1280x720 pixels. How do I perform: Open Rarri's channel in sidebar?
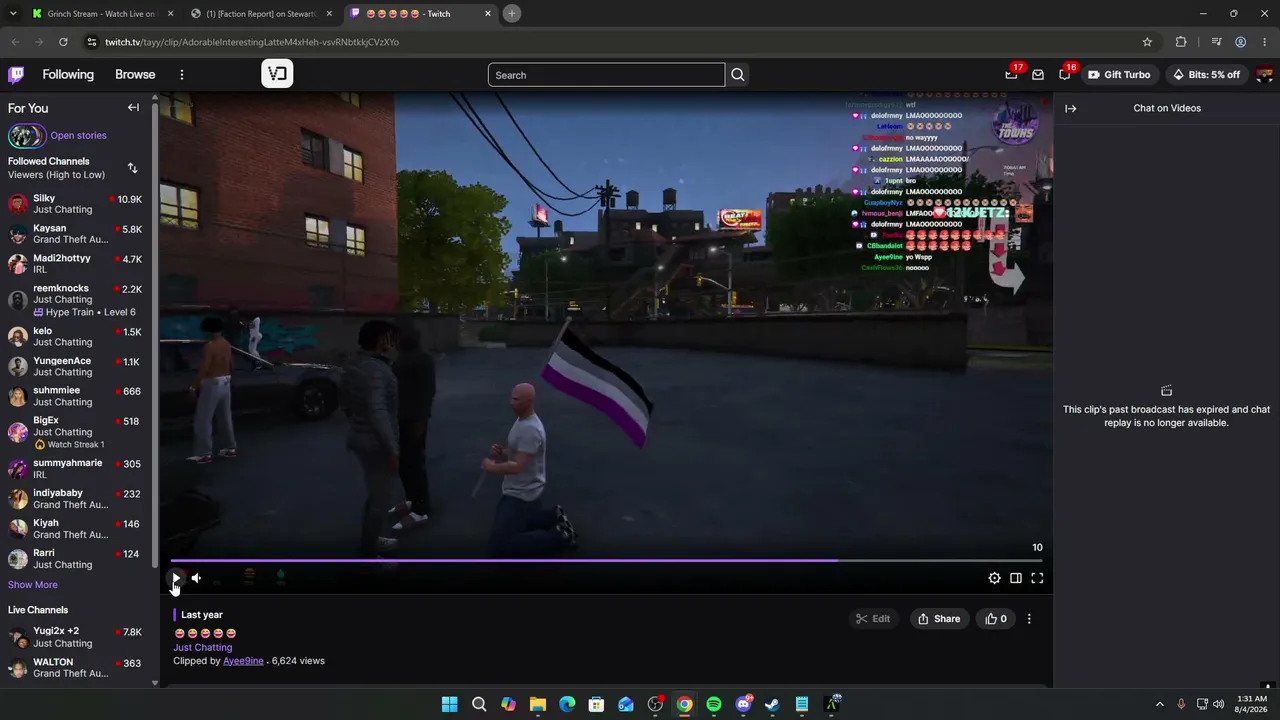[75, 558]
